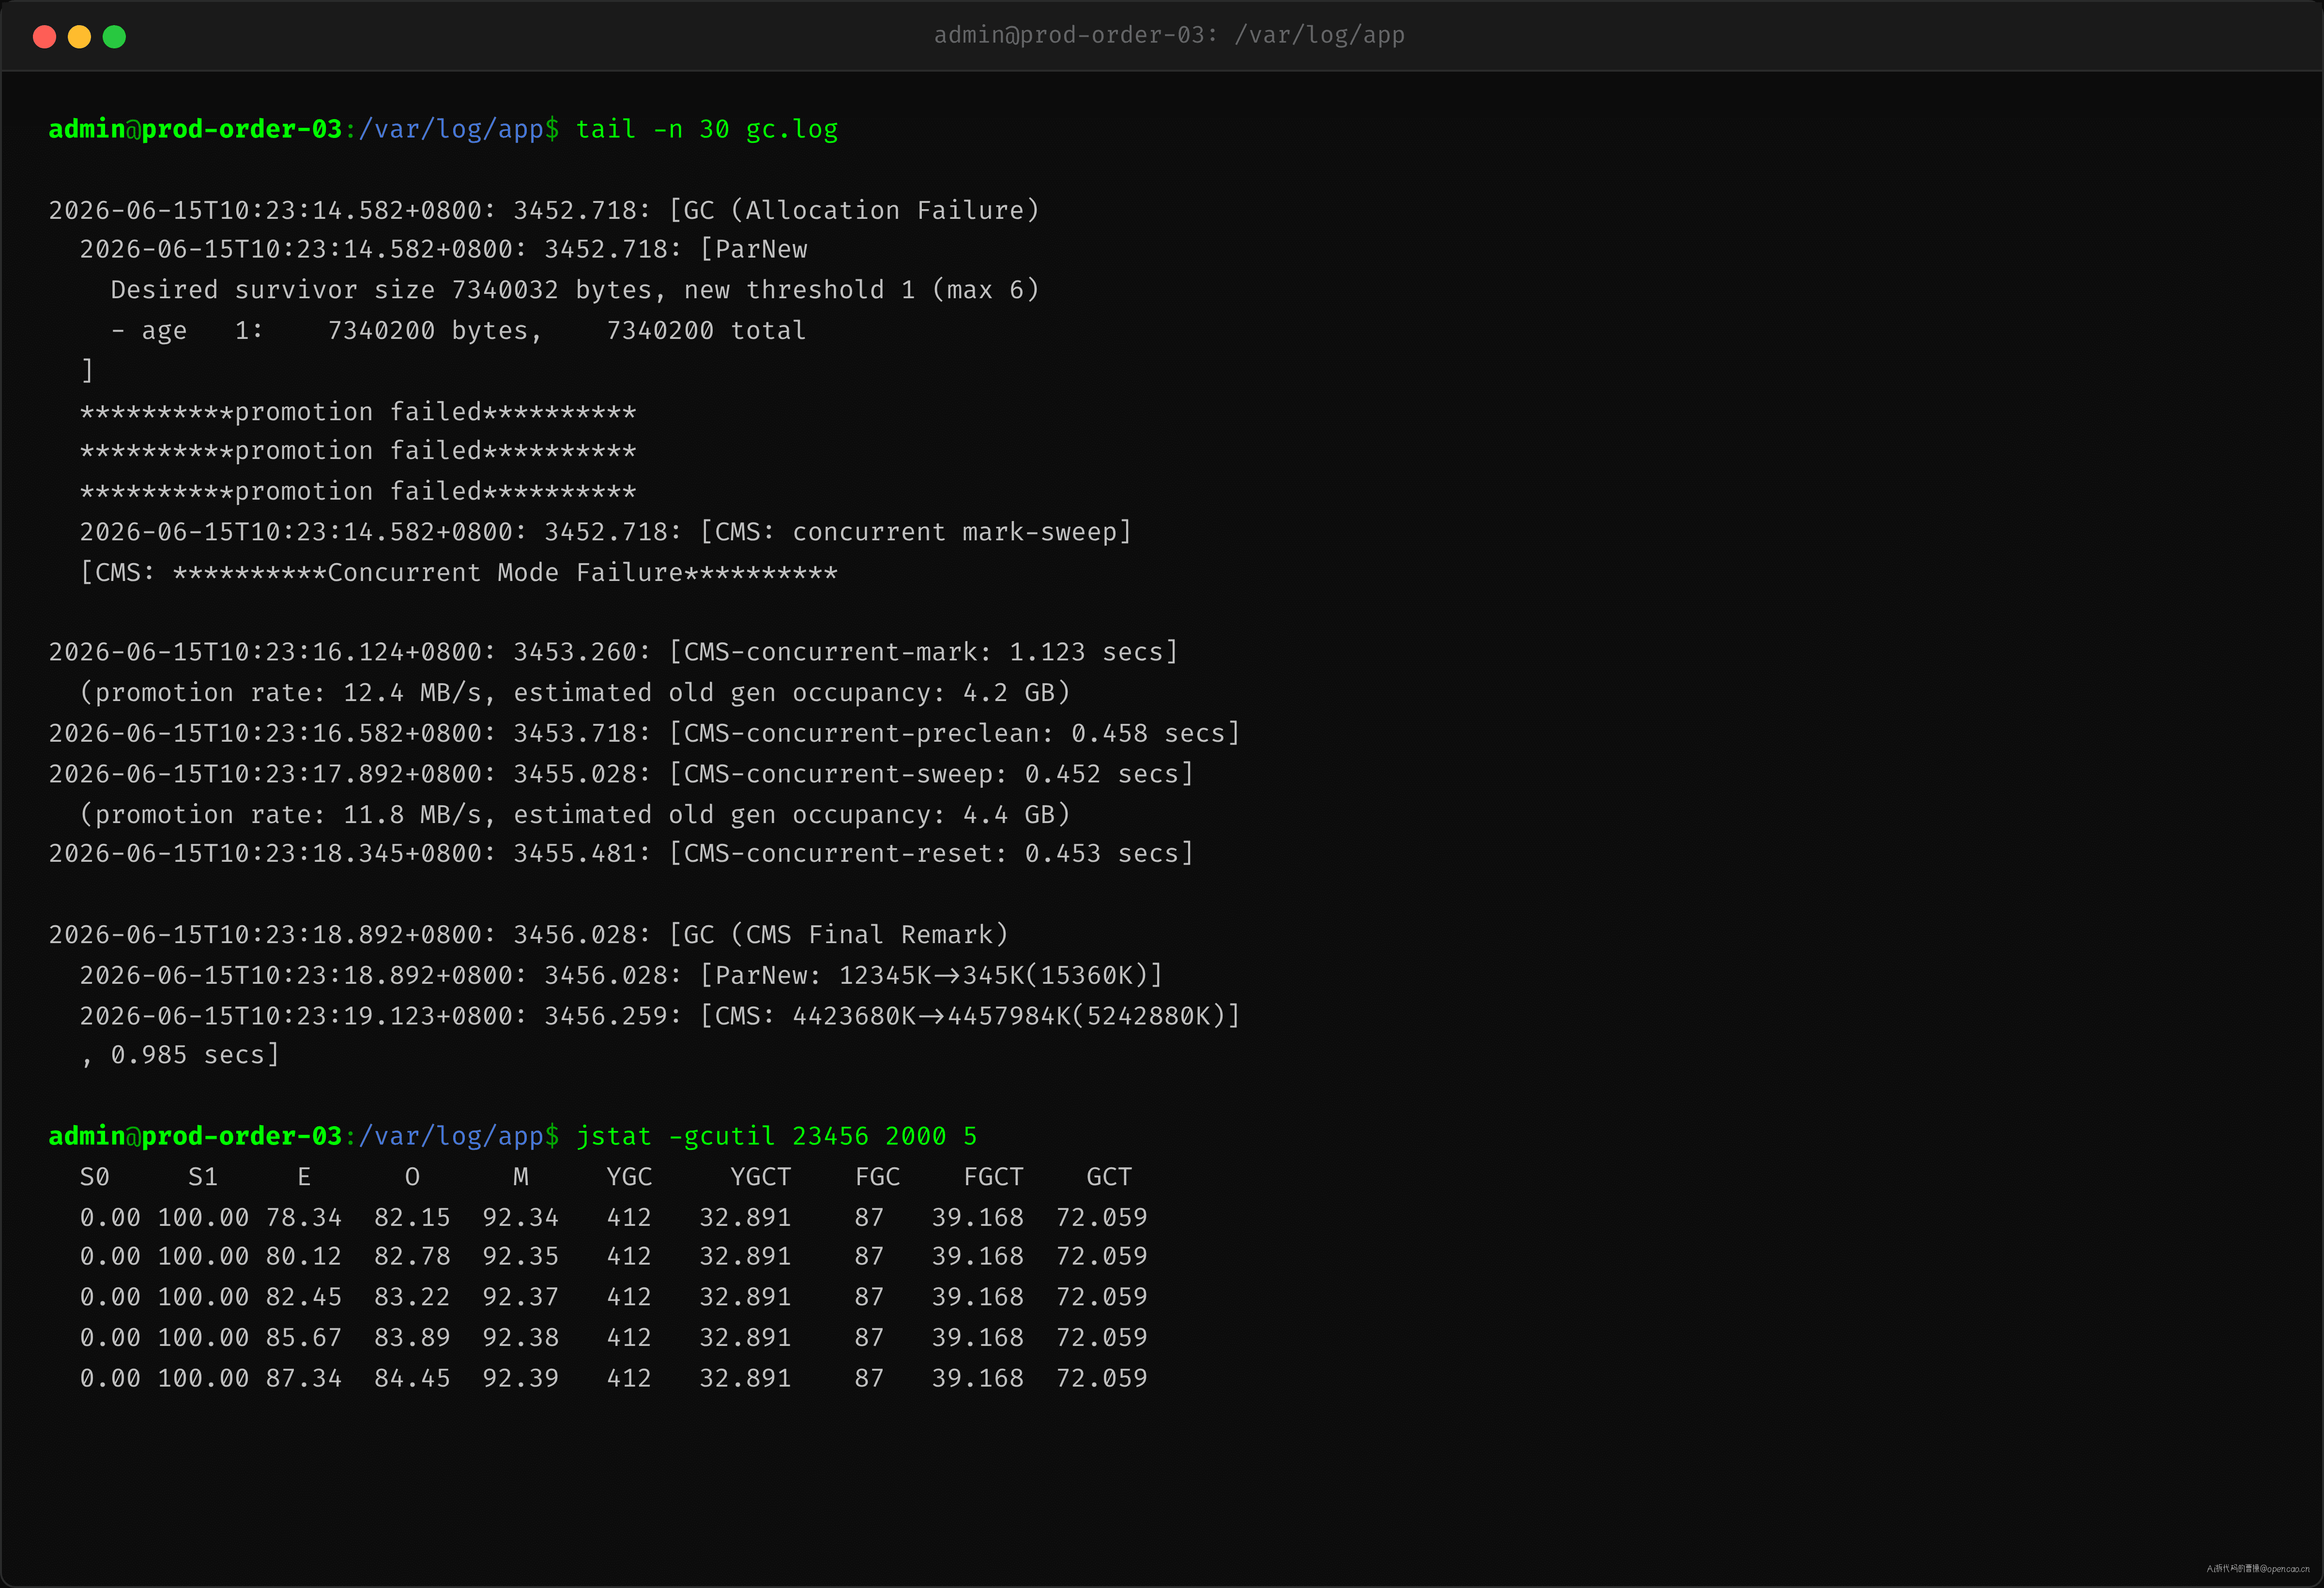Viewport: 2324px width, 1588px height.
Task: Click the window title admin@prod-order-03: /var/log/app
Action: click(1169, 35)
